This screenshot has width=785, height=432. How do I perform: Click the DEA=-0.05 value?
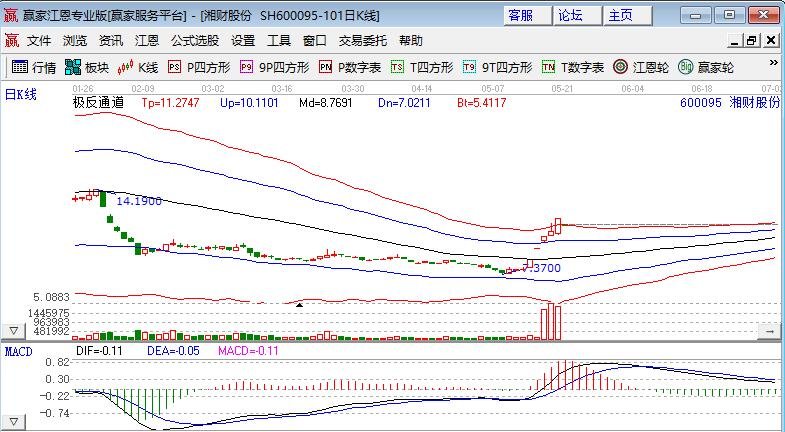(173, 351)
